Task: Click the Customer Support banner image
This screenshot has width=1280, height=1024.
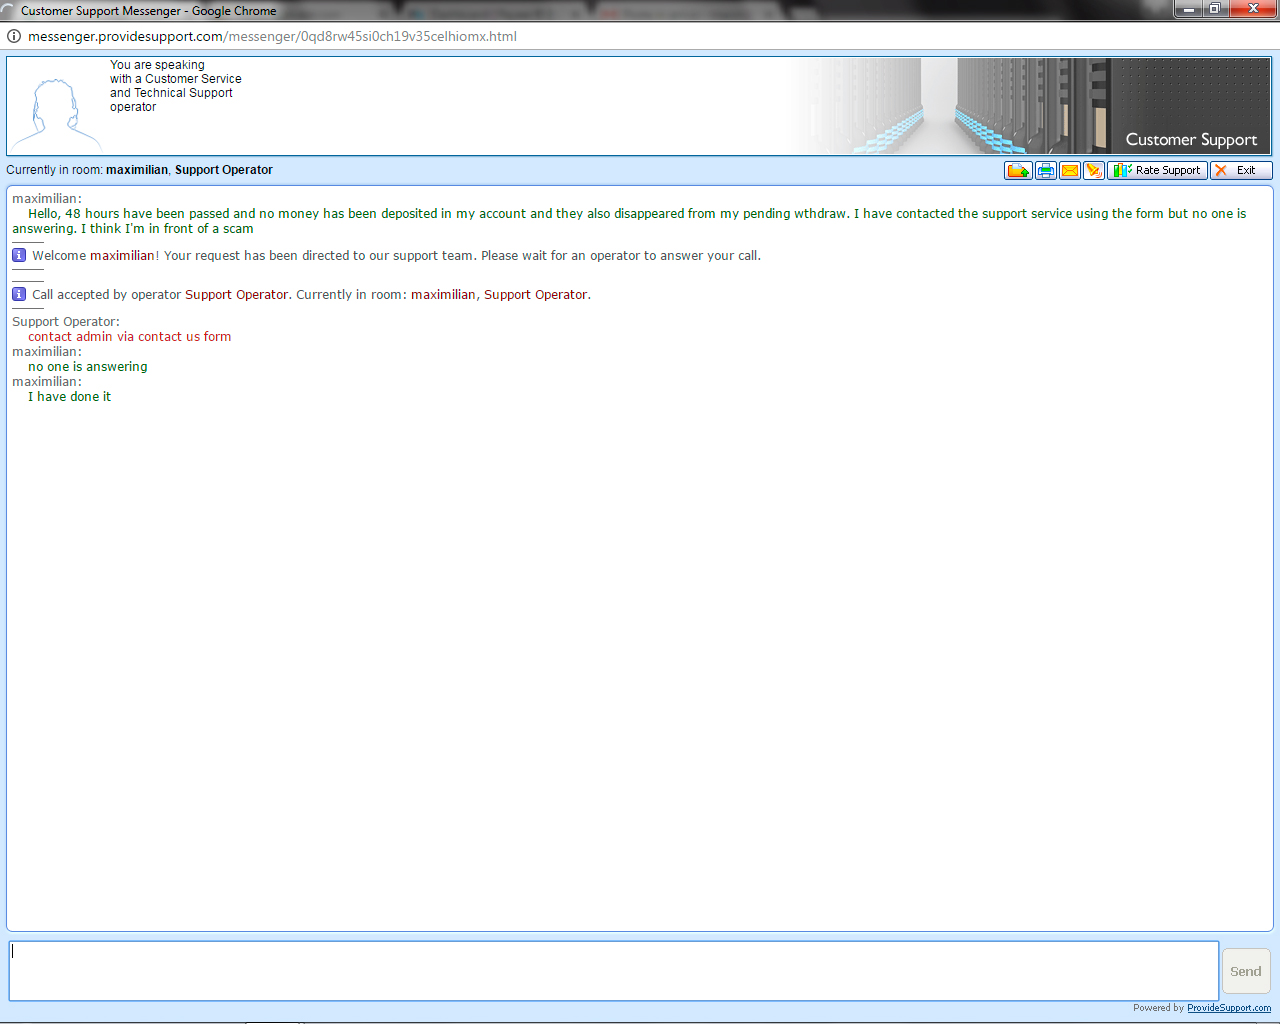Action: pyautogui.click(x=1030, y=105)
